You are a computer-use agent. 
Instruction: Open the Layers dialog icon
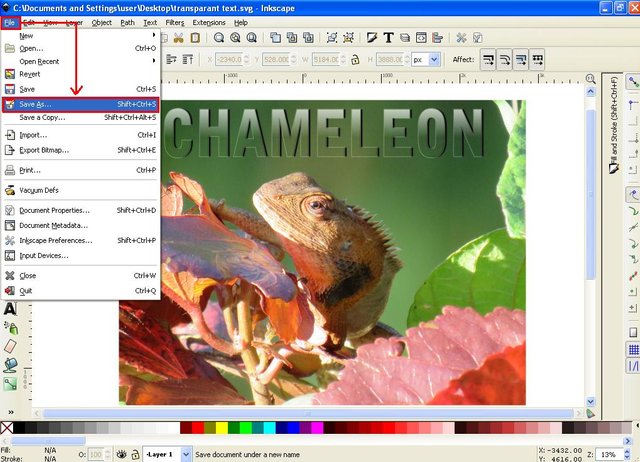click(404, 38)
